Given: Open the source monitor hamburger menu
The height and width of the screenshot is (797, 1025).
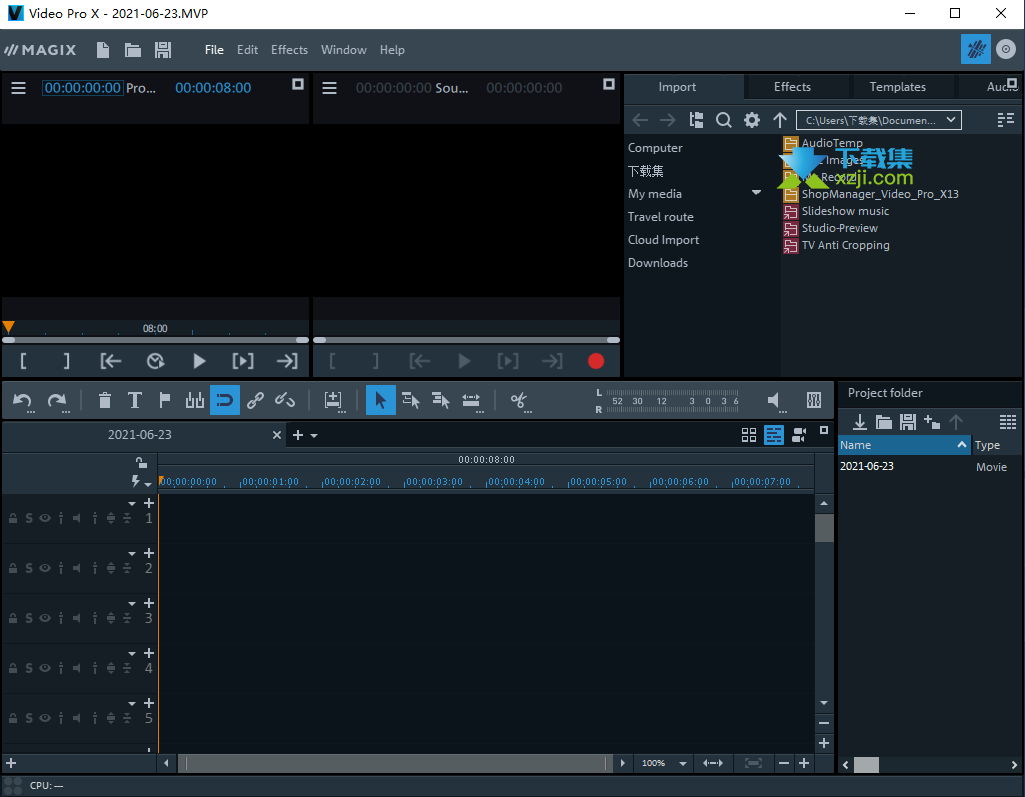Looking at the screenshot, I should coord(329,88).
